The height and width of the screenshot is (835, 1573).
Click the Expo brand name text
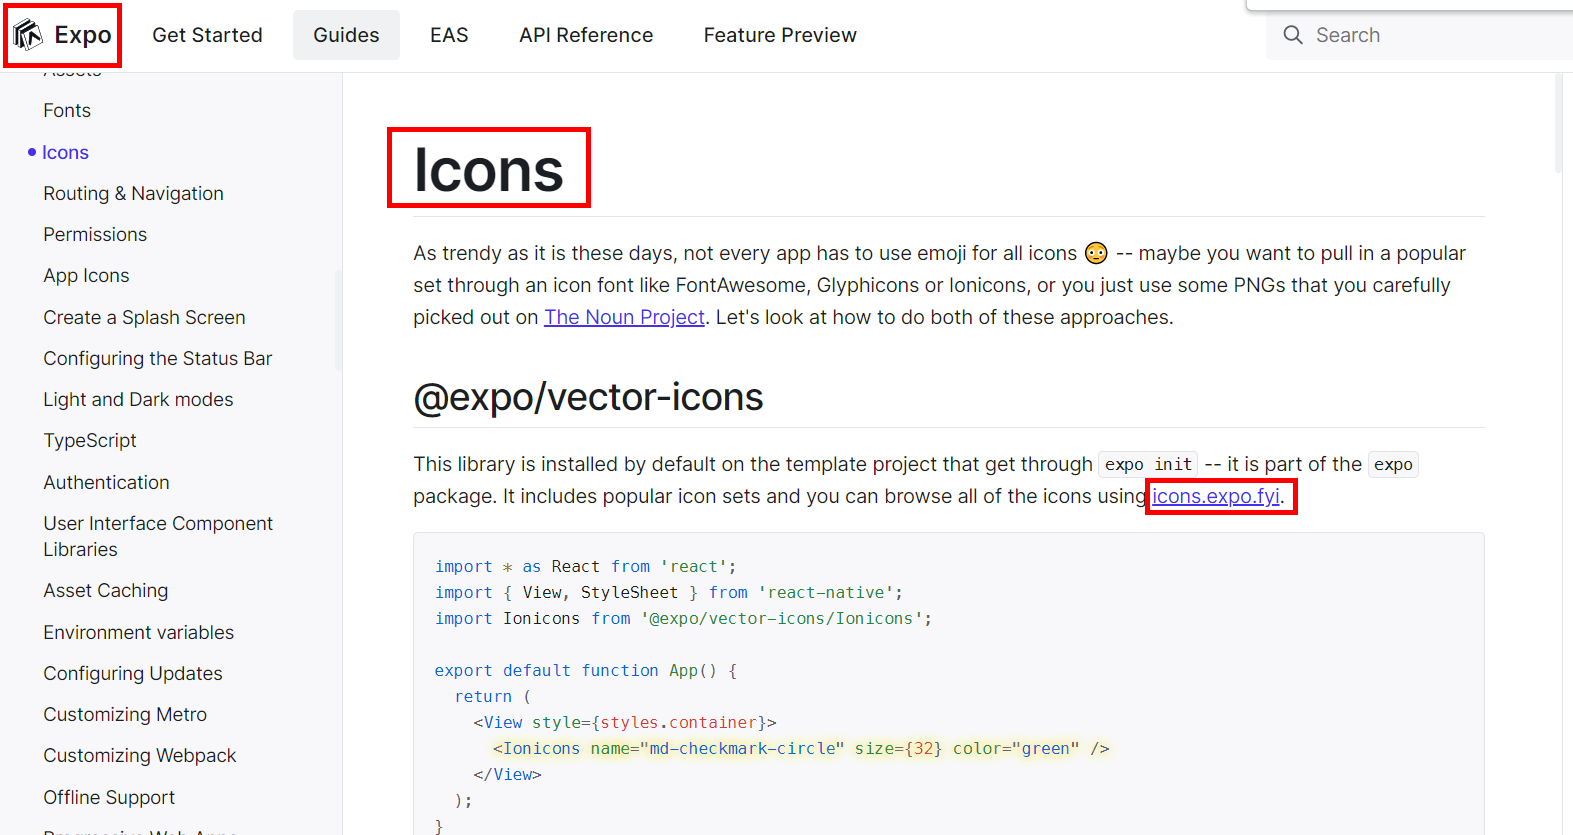point(83,35)
